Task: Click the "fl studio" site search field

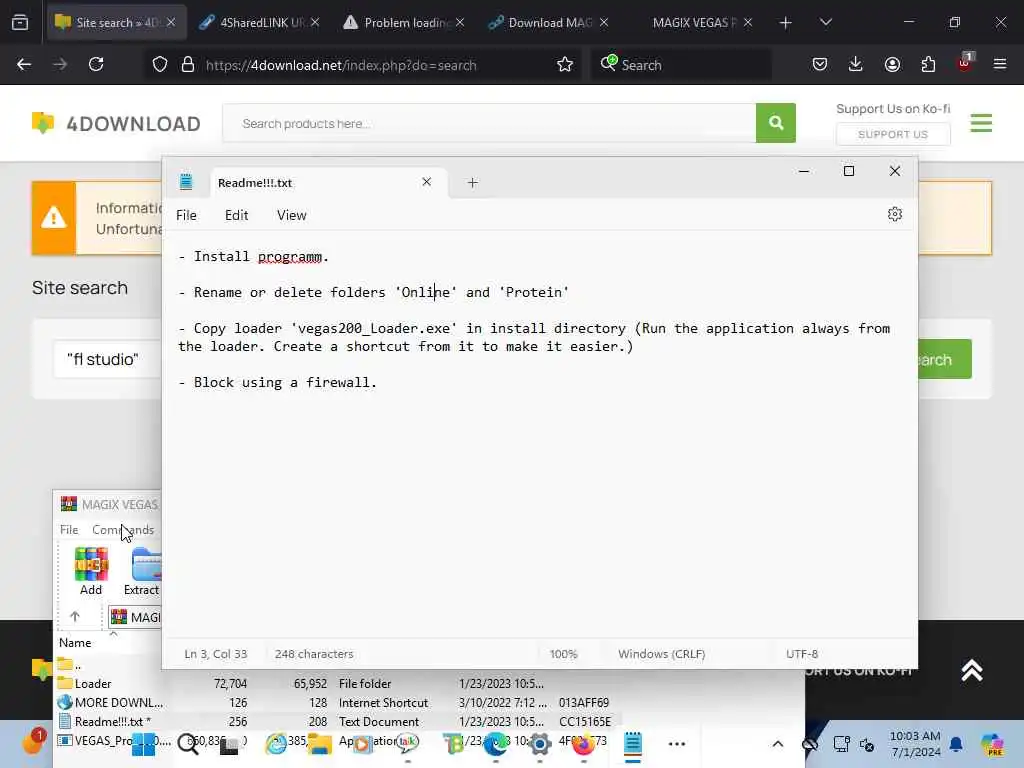Action: [108, 359]
